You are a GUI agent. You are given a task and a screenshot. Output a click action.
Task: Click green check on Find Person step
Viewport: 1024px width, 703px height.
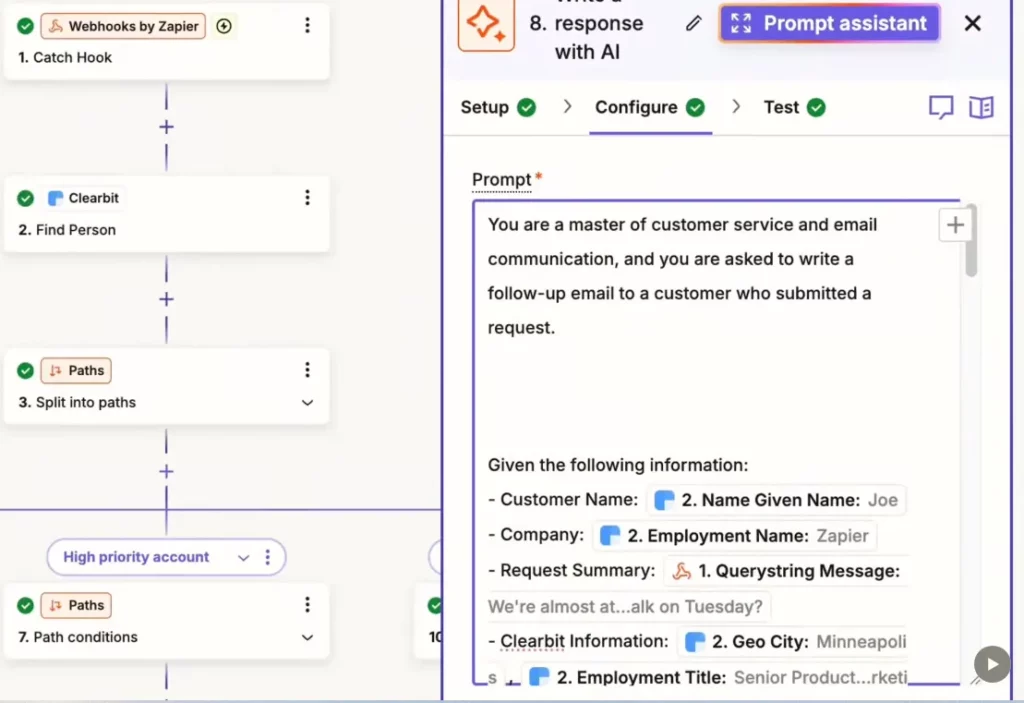coord(25,198)
